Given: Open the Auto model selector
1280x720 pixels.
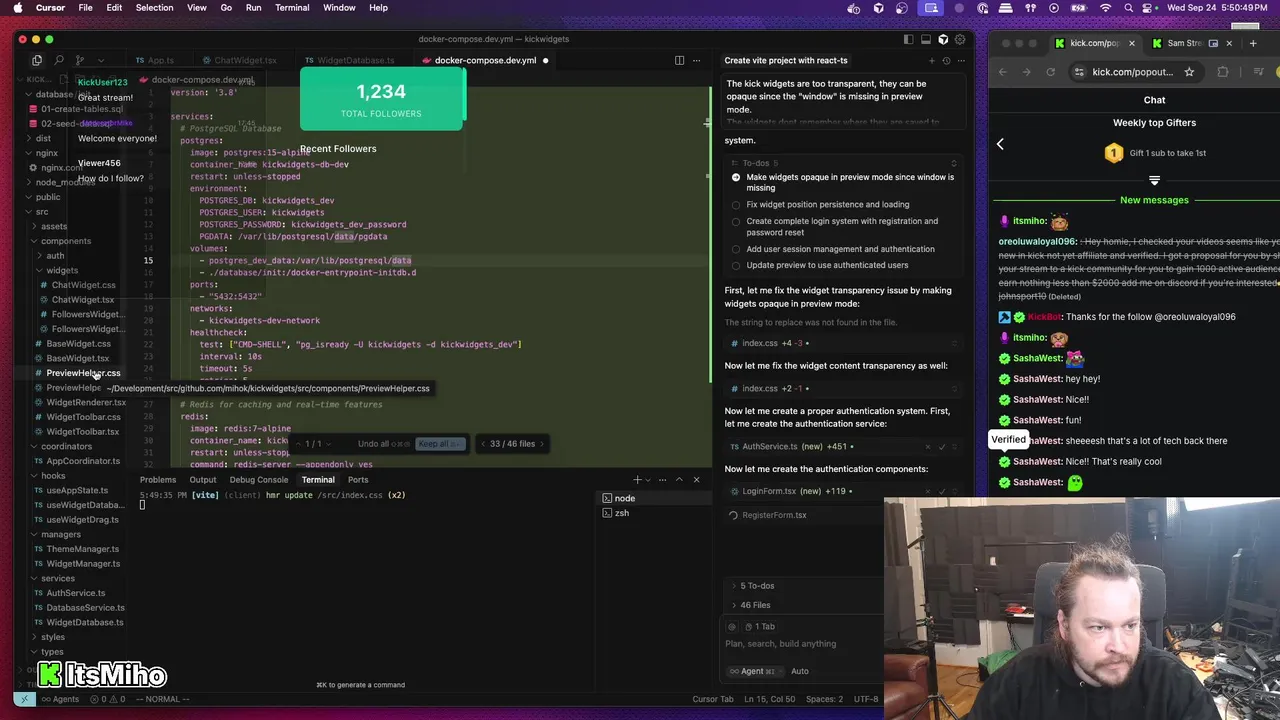Looking at the screenshot, I should (800, 671).
